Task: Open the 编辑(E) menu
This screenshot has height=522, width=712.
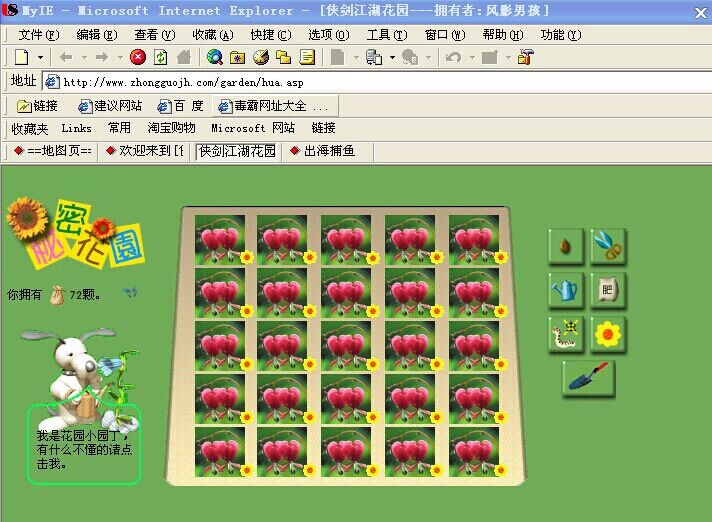Action: 97,35
